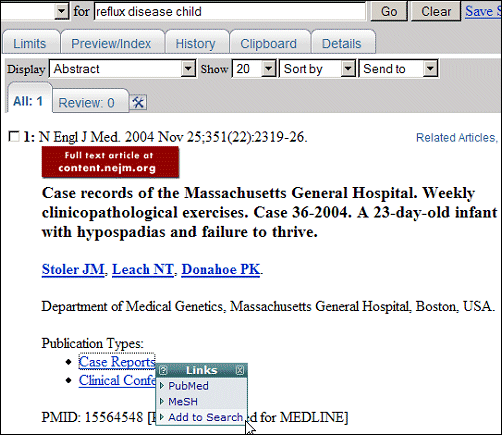Open the Show count dropdown
The width and height of the screenshot is (502, 435).
[269, 69]
